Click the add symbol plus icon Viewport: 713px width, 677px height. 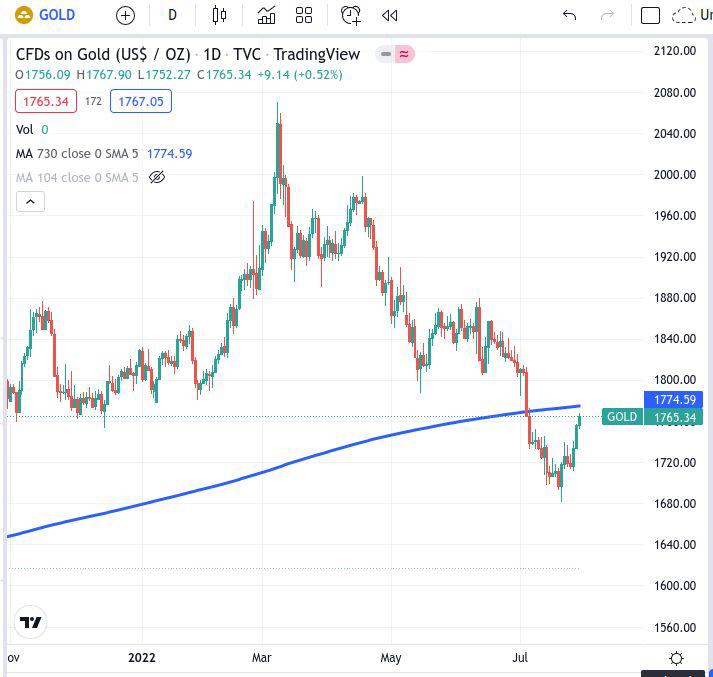pyautogui.click(x=125, y=15)
